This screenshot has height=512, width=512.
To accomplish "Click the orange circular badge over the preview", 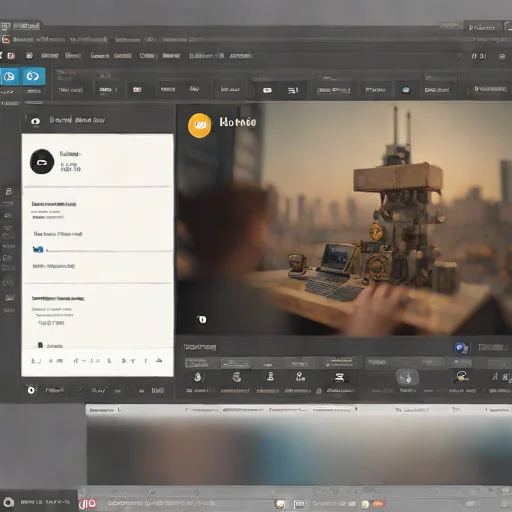I will click(x=199, y=125).
